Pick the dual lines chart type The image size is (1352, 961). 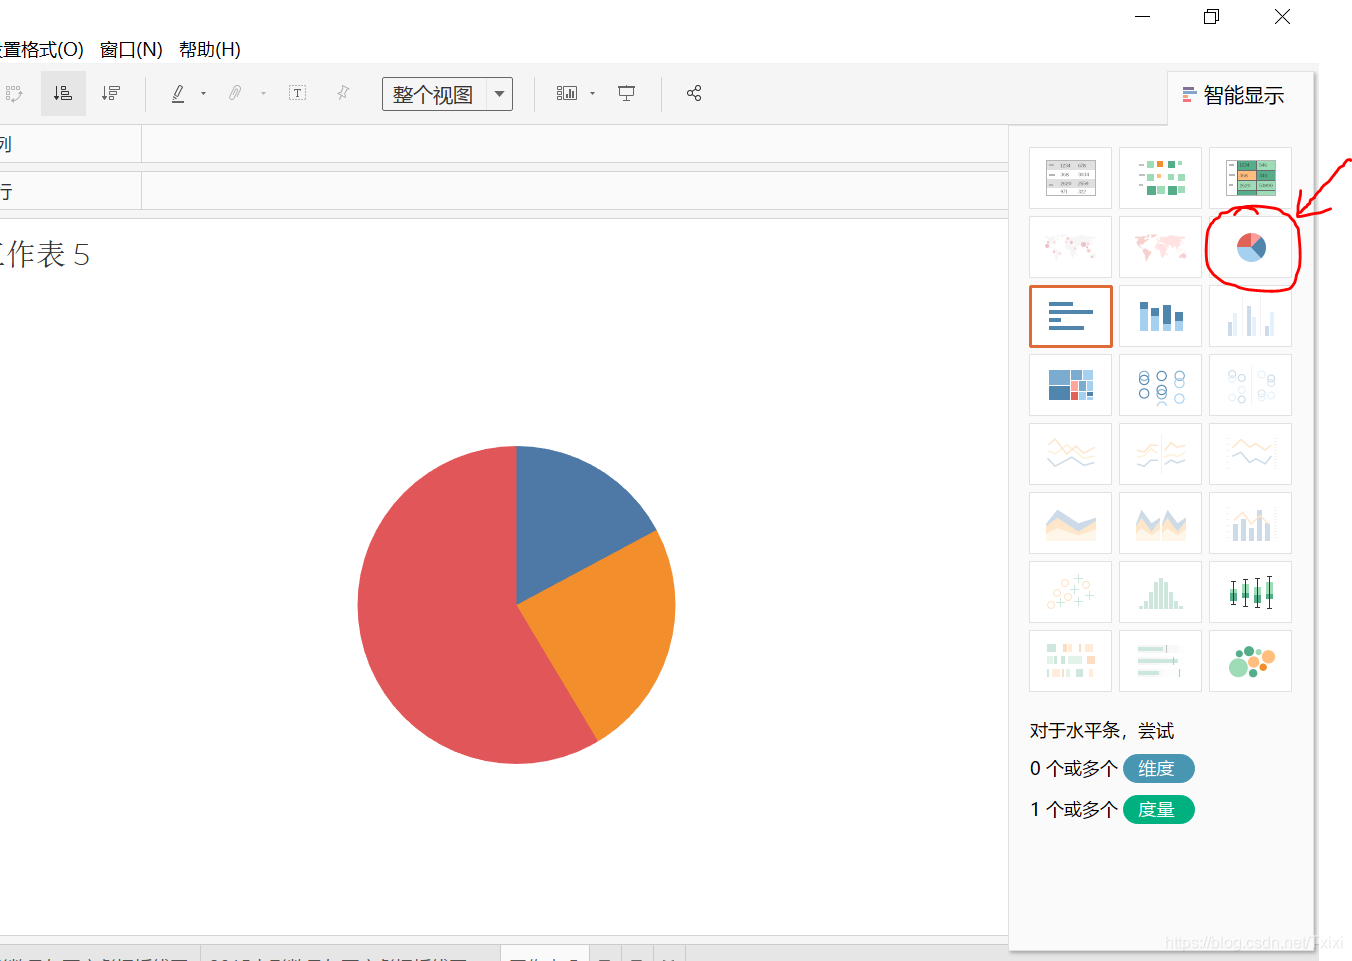click(1250, 454)
